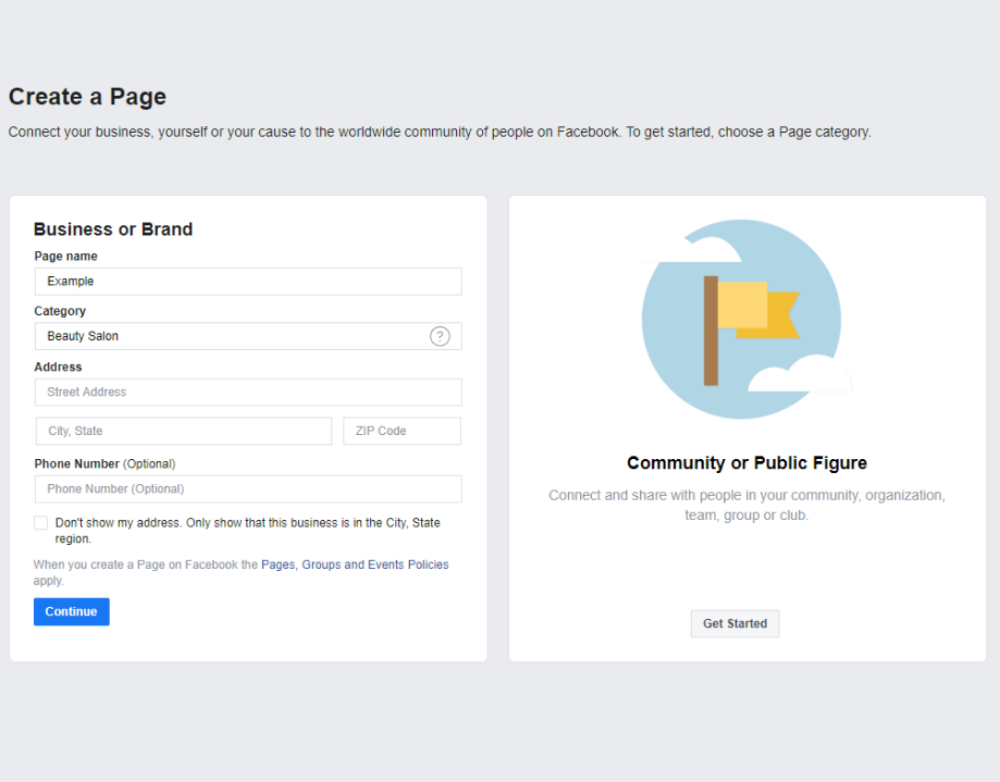Click the Get Started button
The width and height of the screenshot is (1000, 782).
(x=735, y=623)
